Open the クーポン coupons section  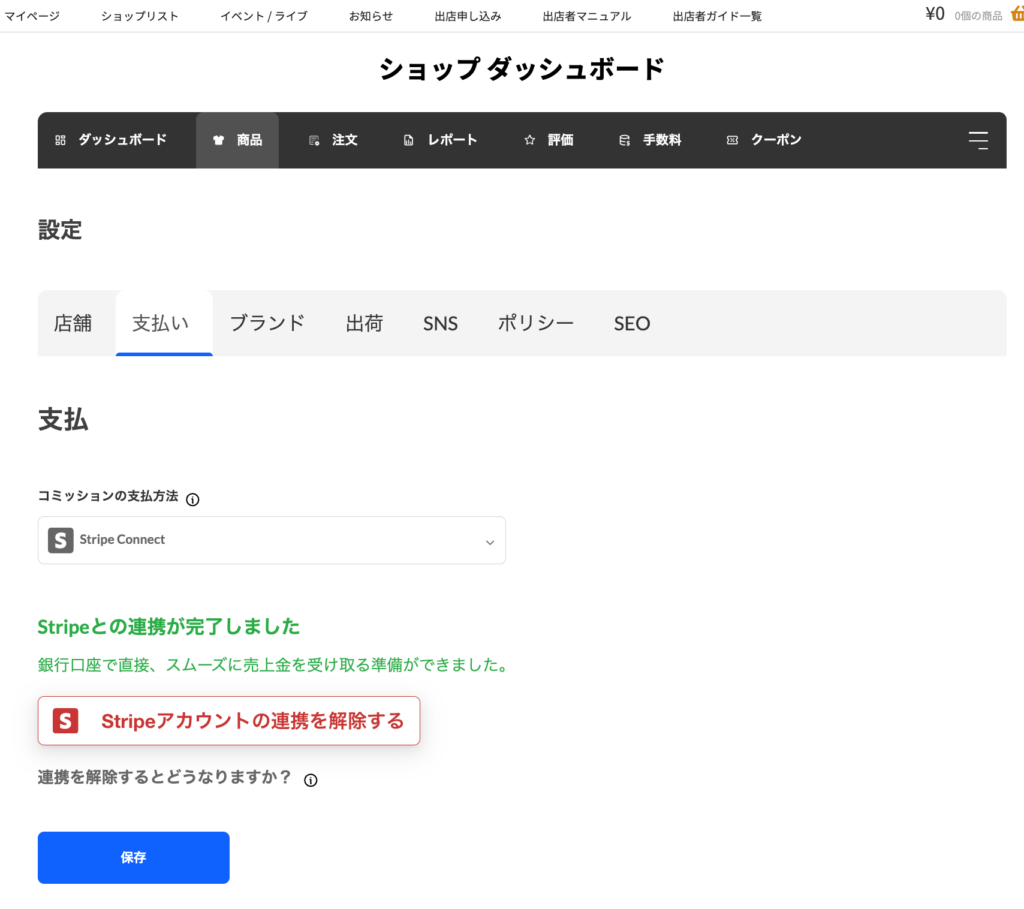(x=764, y=140)
